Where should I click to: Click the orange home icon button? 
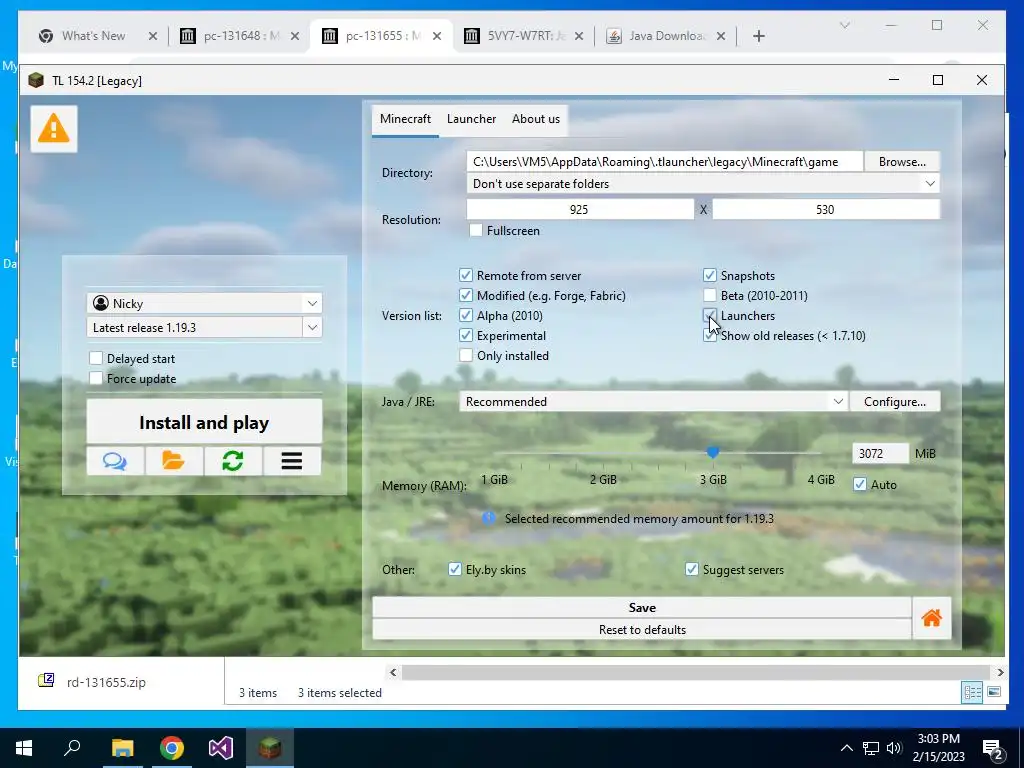click(x=931, y=618)
